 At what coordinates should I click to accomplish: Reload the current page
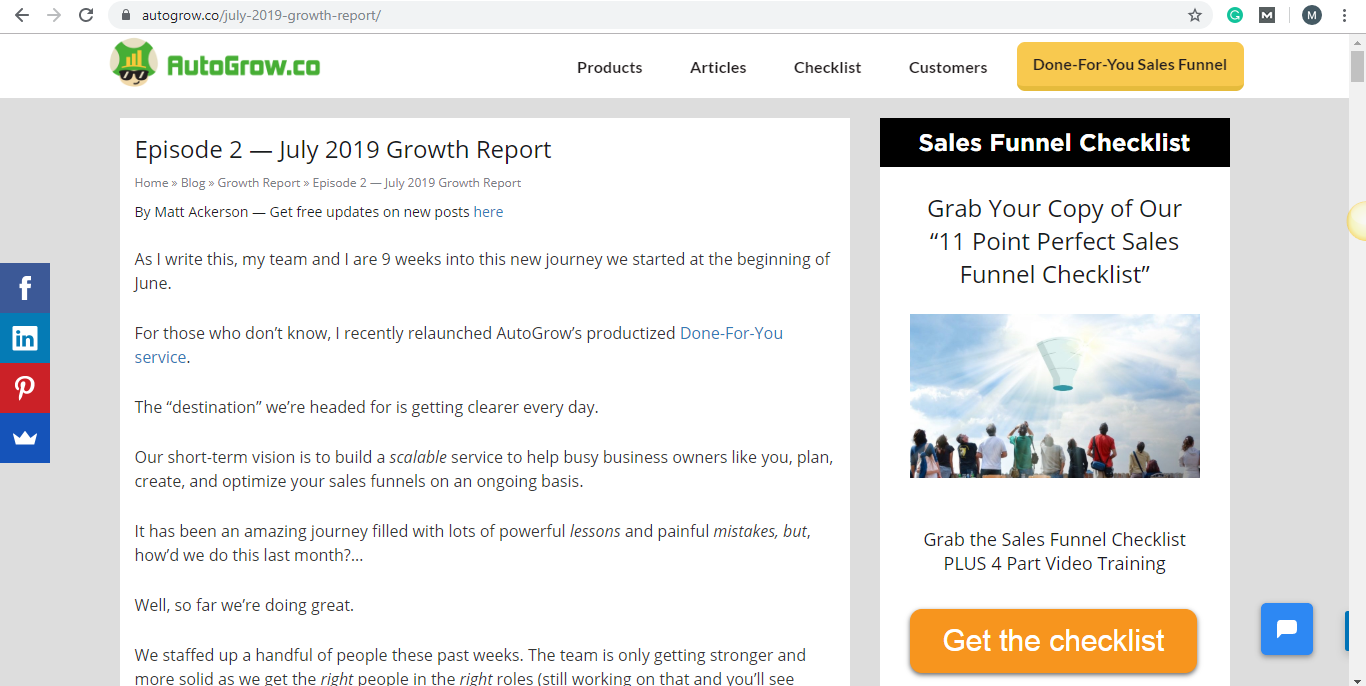click(86, 15)
